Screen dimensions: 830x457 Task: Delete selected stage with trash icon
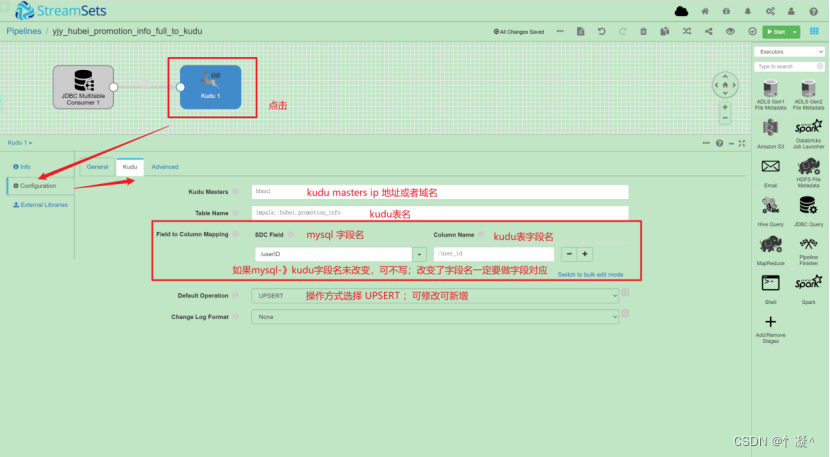(643, 31)
